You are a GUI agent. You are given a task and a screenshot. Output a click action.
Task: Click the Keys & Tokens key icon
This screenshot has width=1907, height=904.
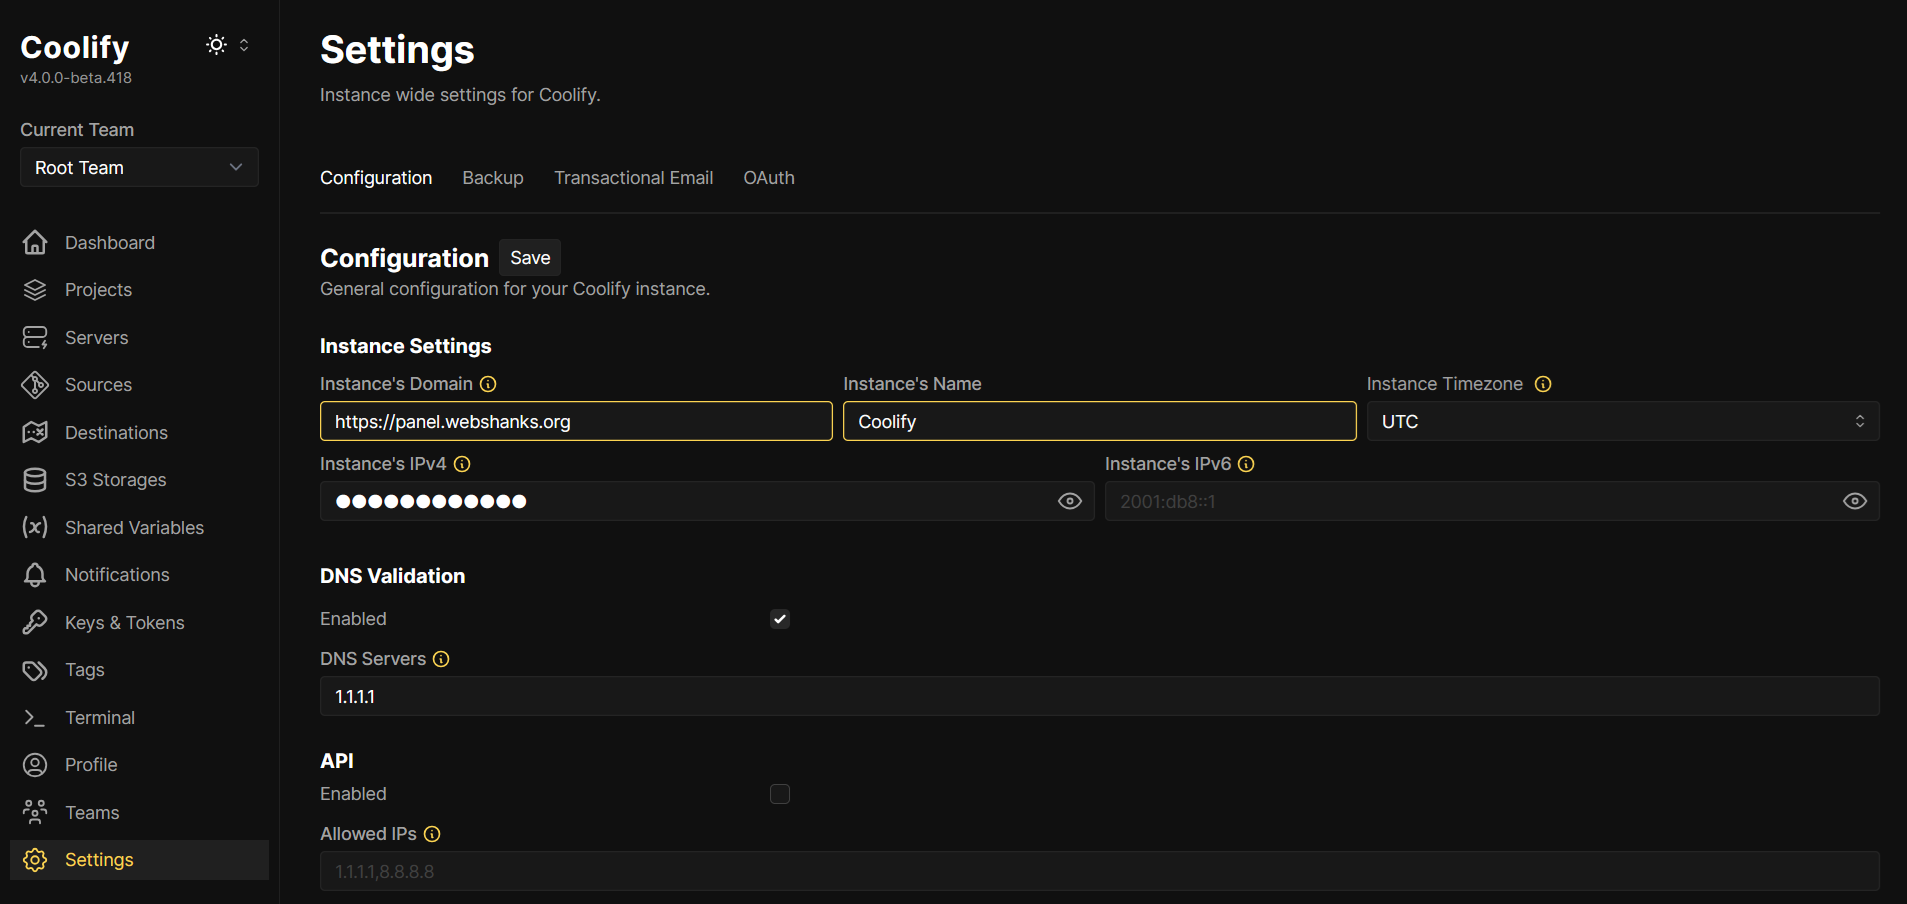click(x=35, y=622)
